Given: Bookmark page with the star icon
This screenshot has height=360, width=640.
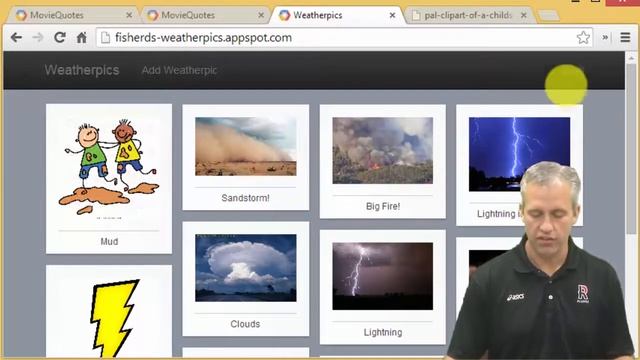Looking at the screenshot, I should 583,38.
